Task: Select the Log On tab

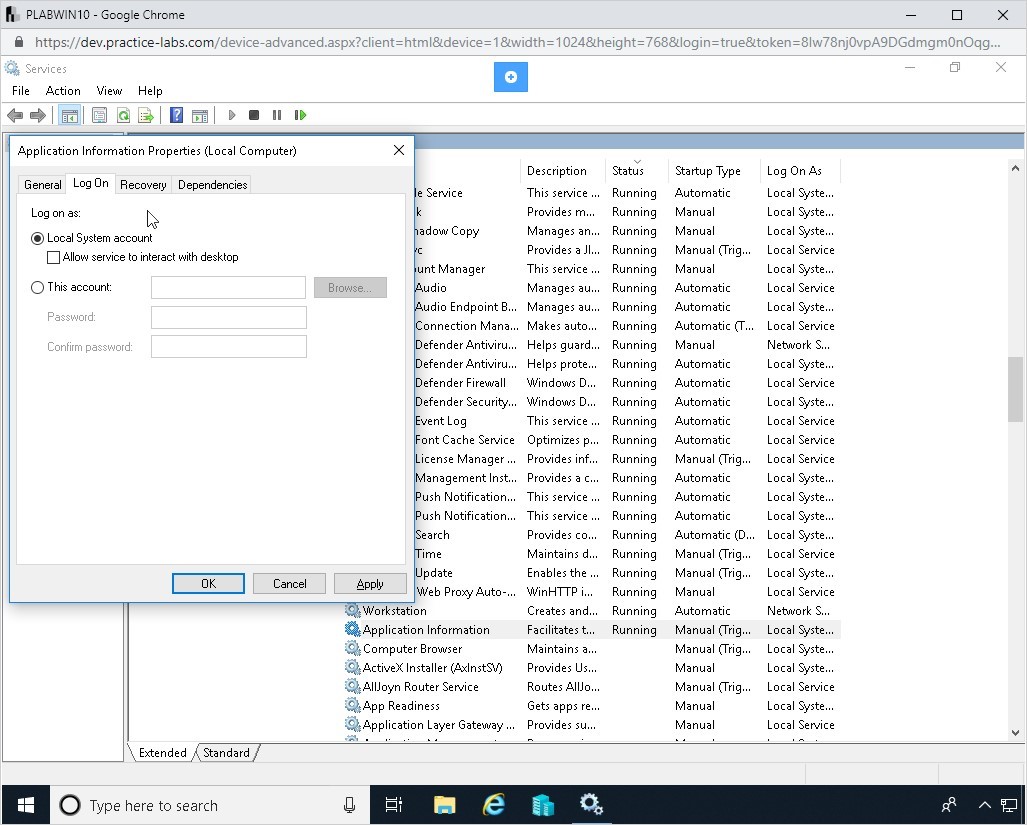Action: (x=90, y=183)
